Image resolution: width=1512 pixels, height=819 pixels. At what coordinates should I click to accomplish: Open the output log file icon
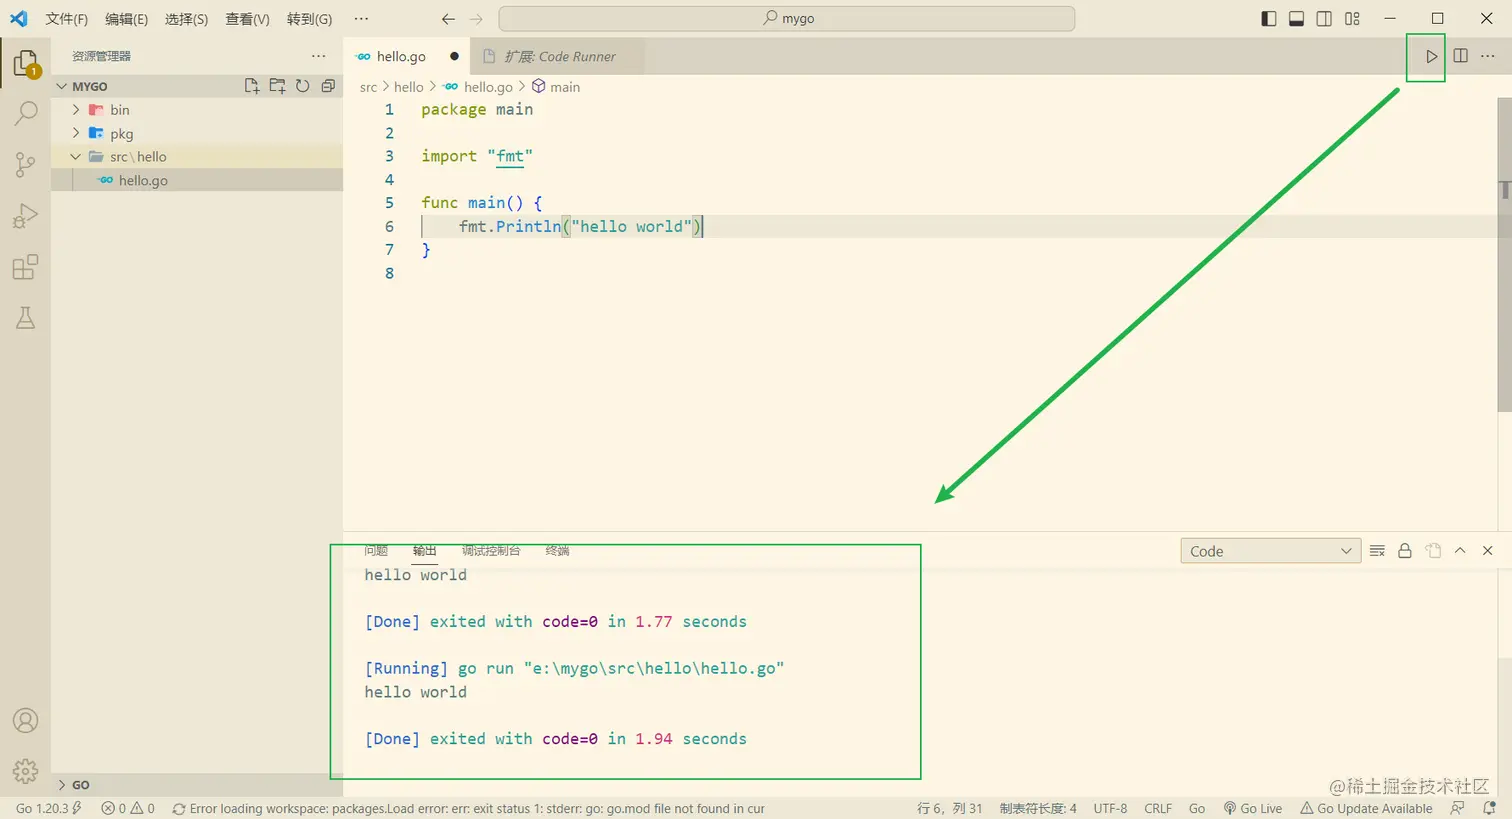[1433, 551]
